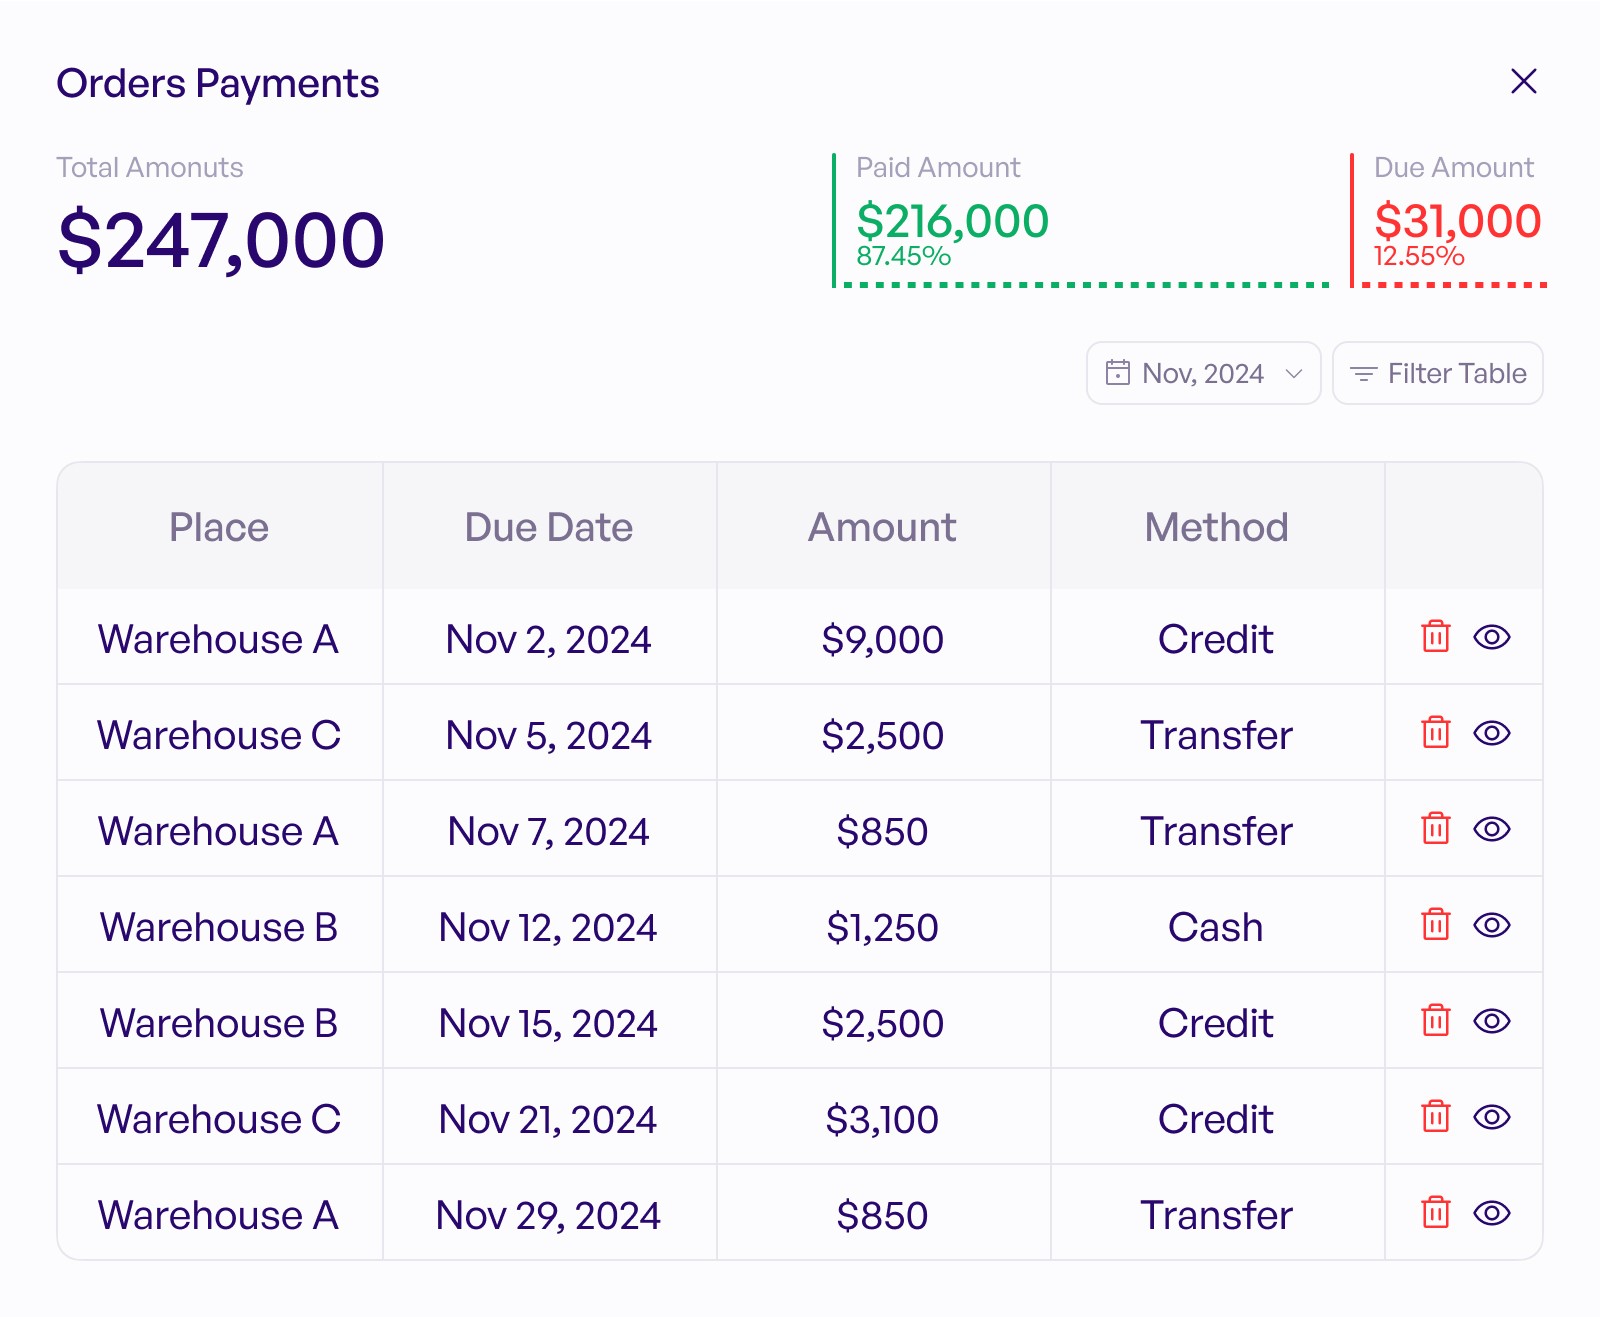View details of Nov 2, 2024 payment
This screenshot has height=1317, width=1600.
[1492, 637]
